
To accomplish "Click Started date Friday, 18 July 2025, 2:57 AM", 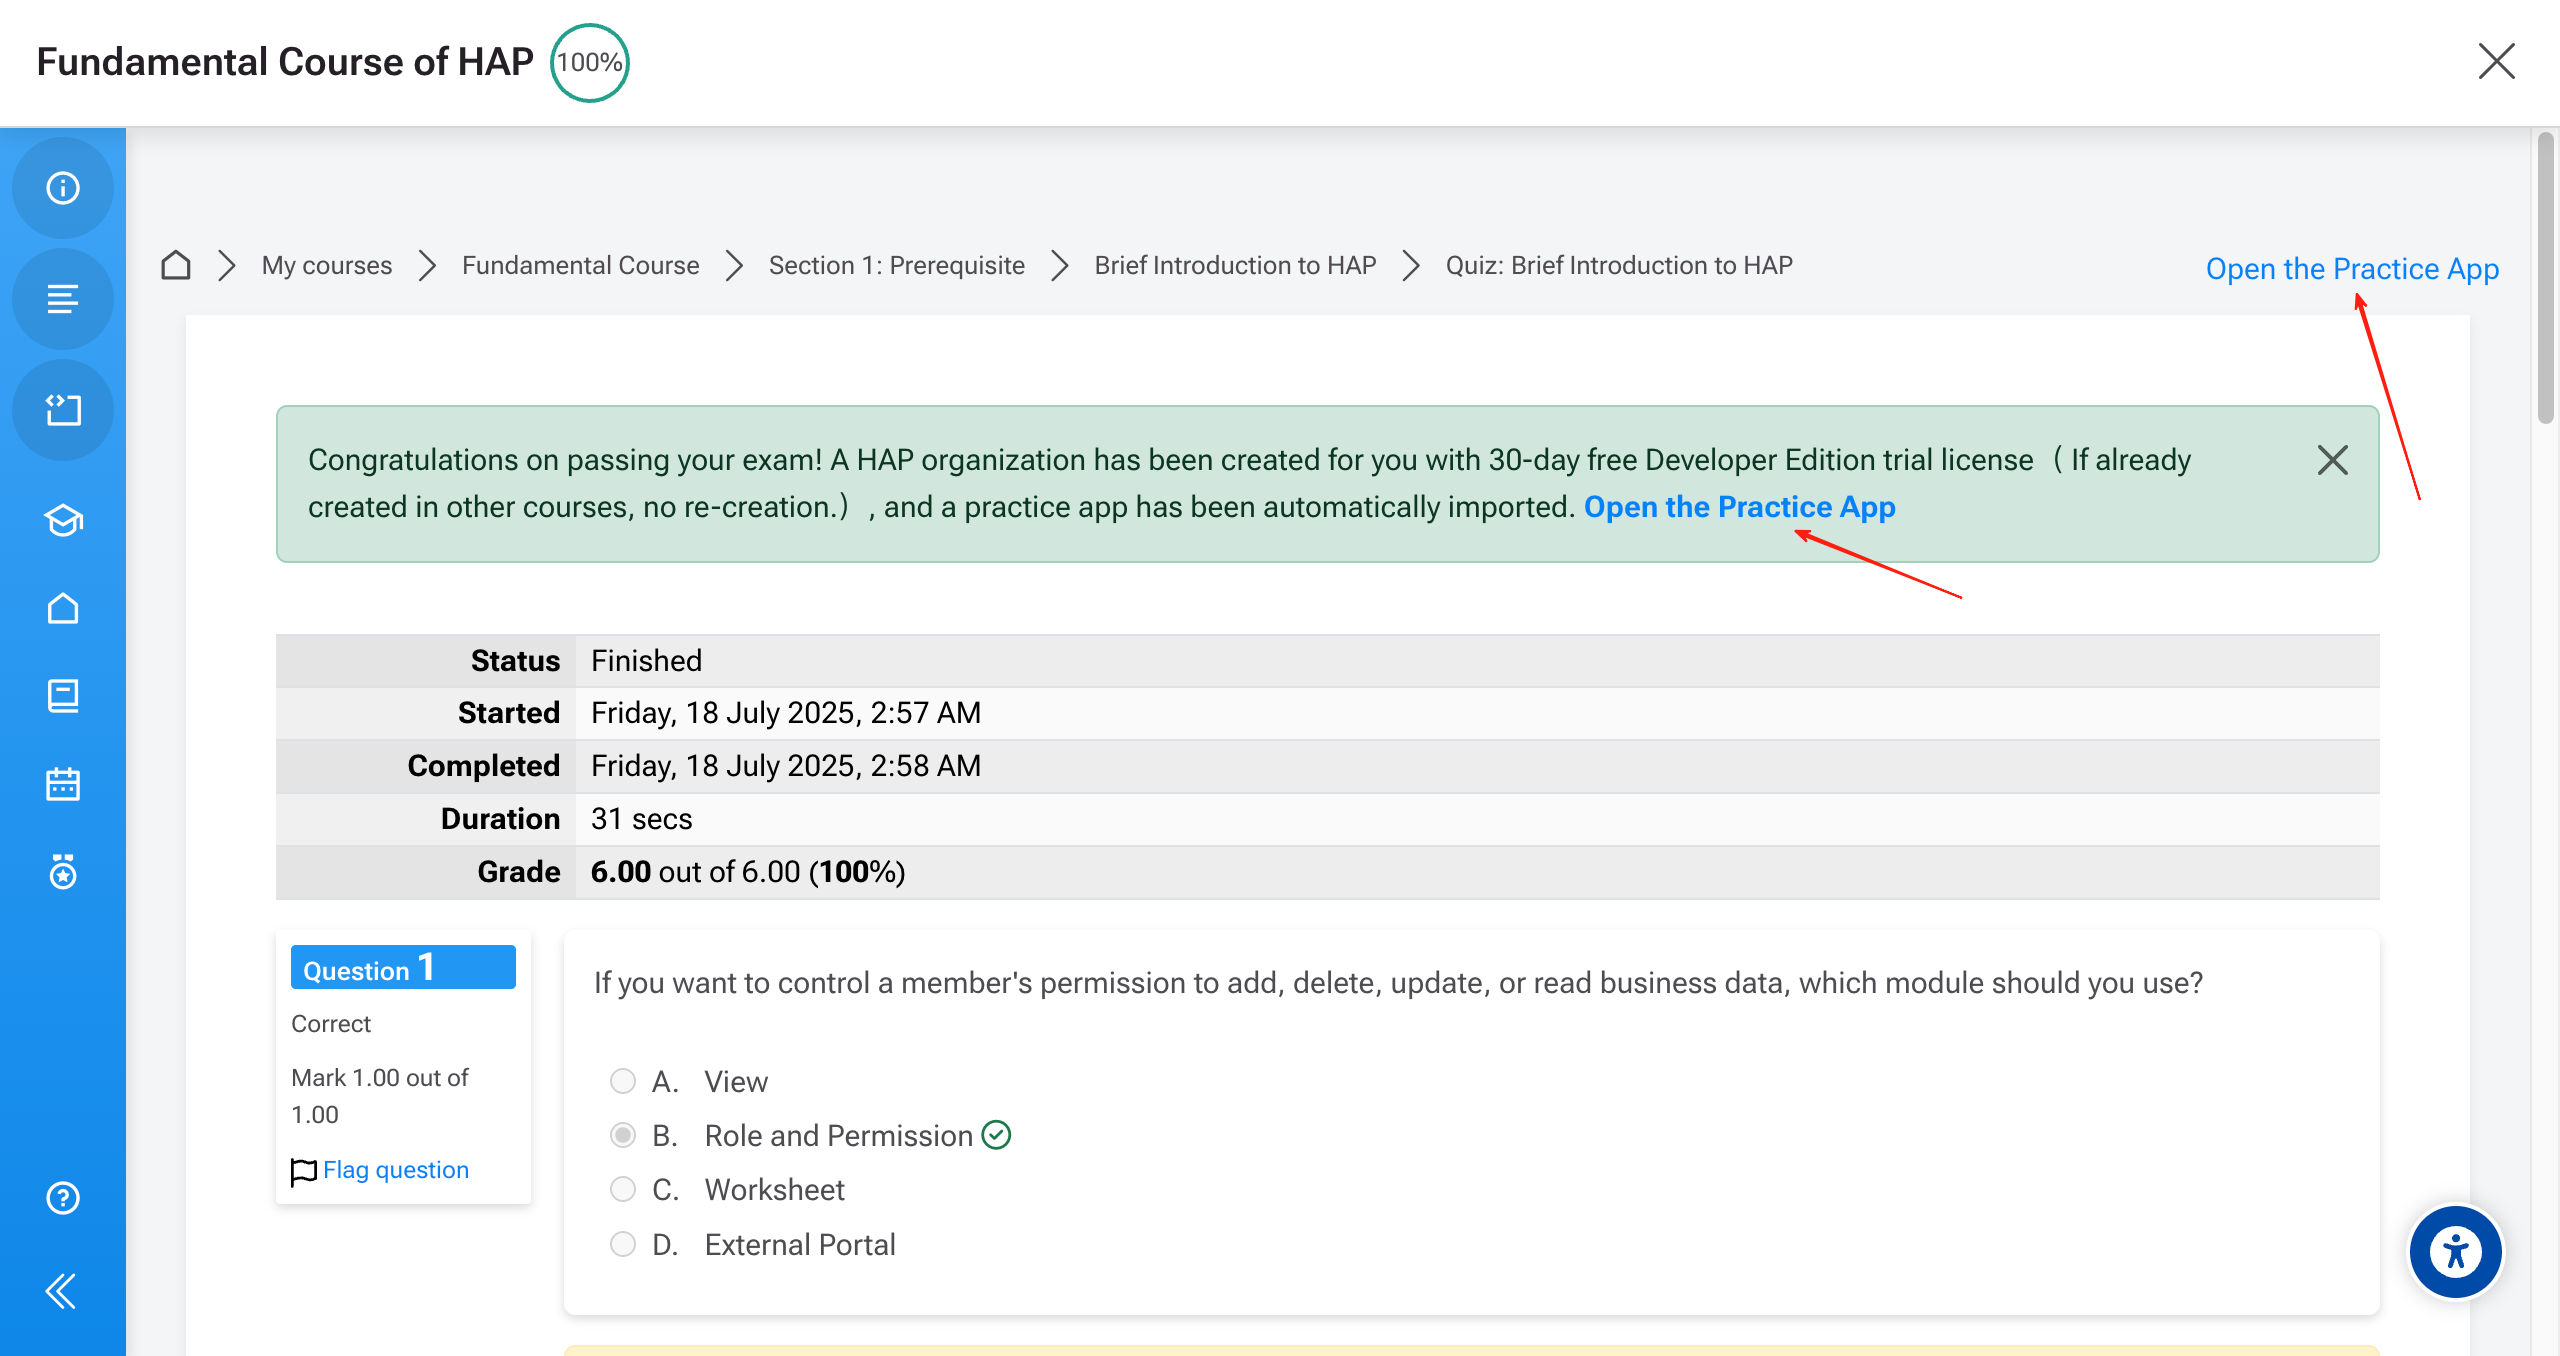I will (x=786, y=713).
